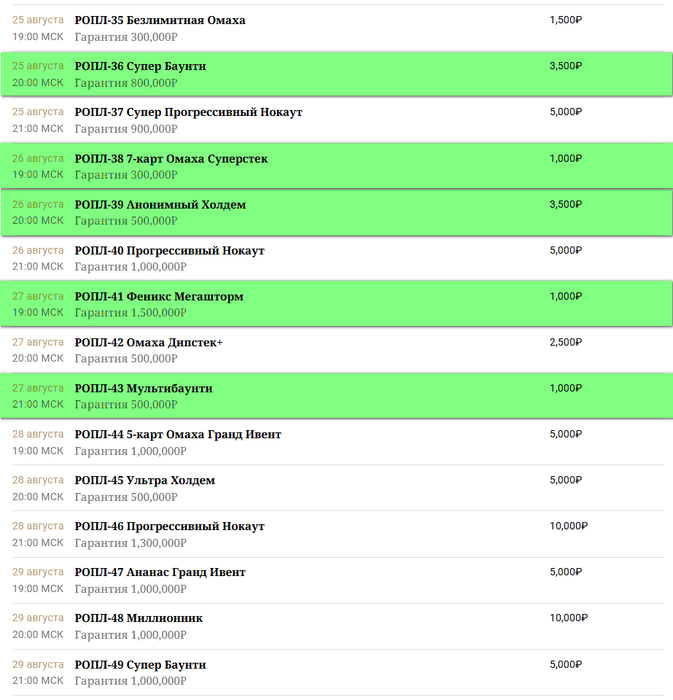
Task: Click 2,500₽ buy-in of РОПЛ-42
Action: [x=565, y=342]
